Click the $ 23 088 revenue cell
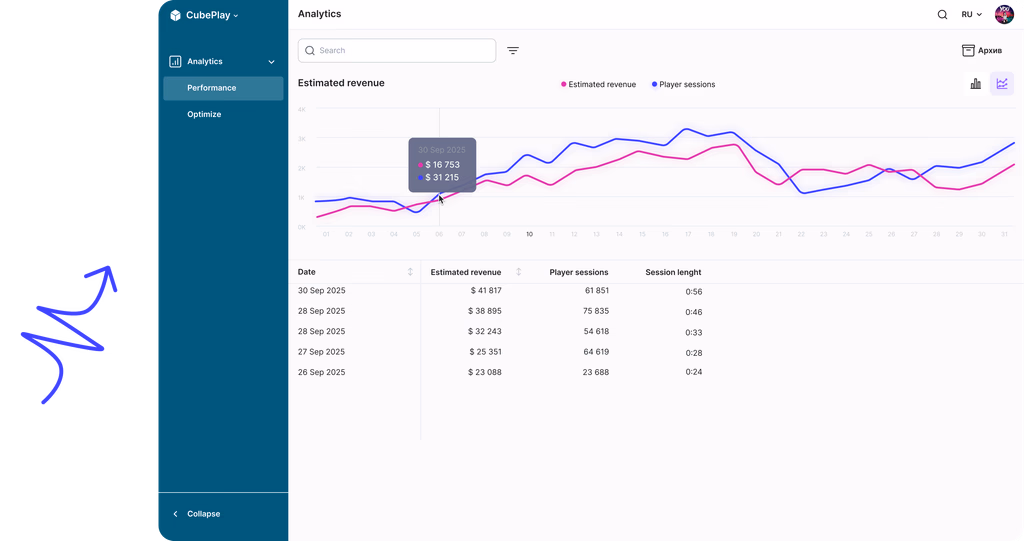 pyautogui.click(x=485, y=372)
